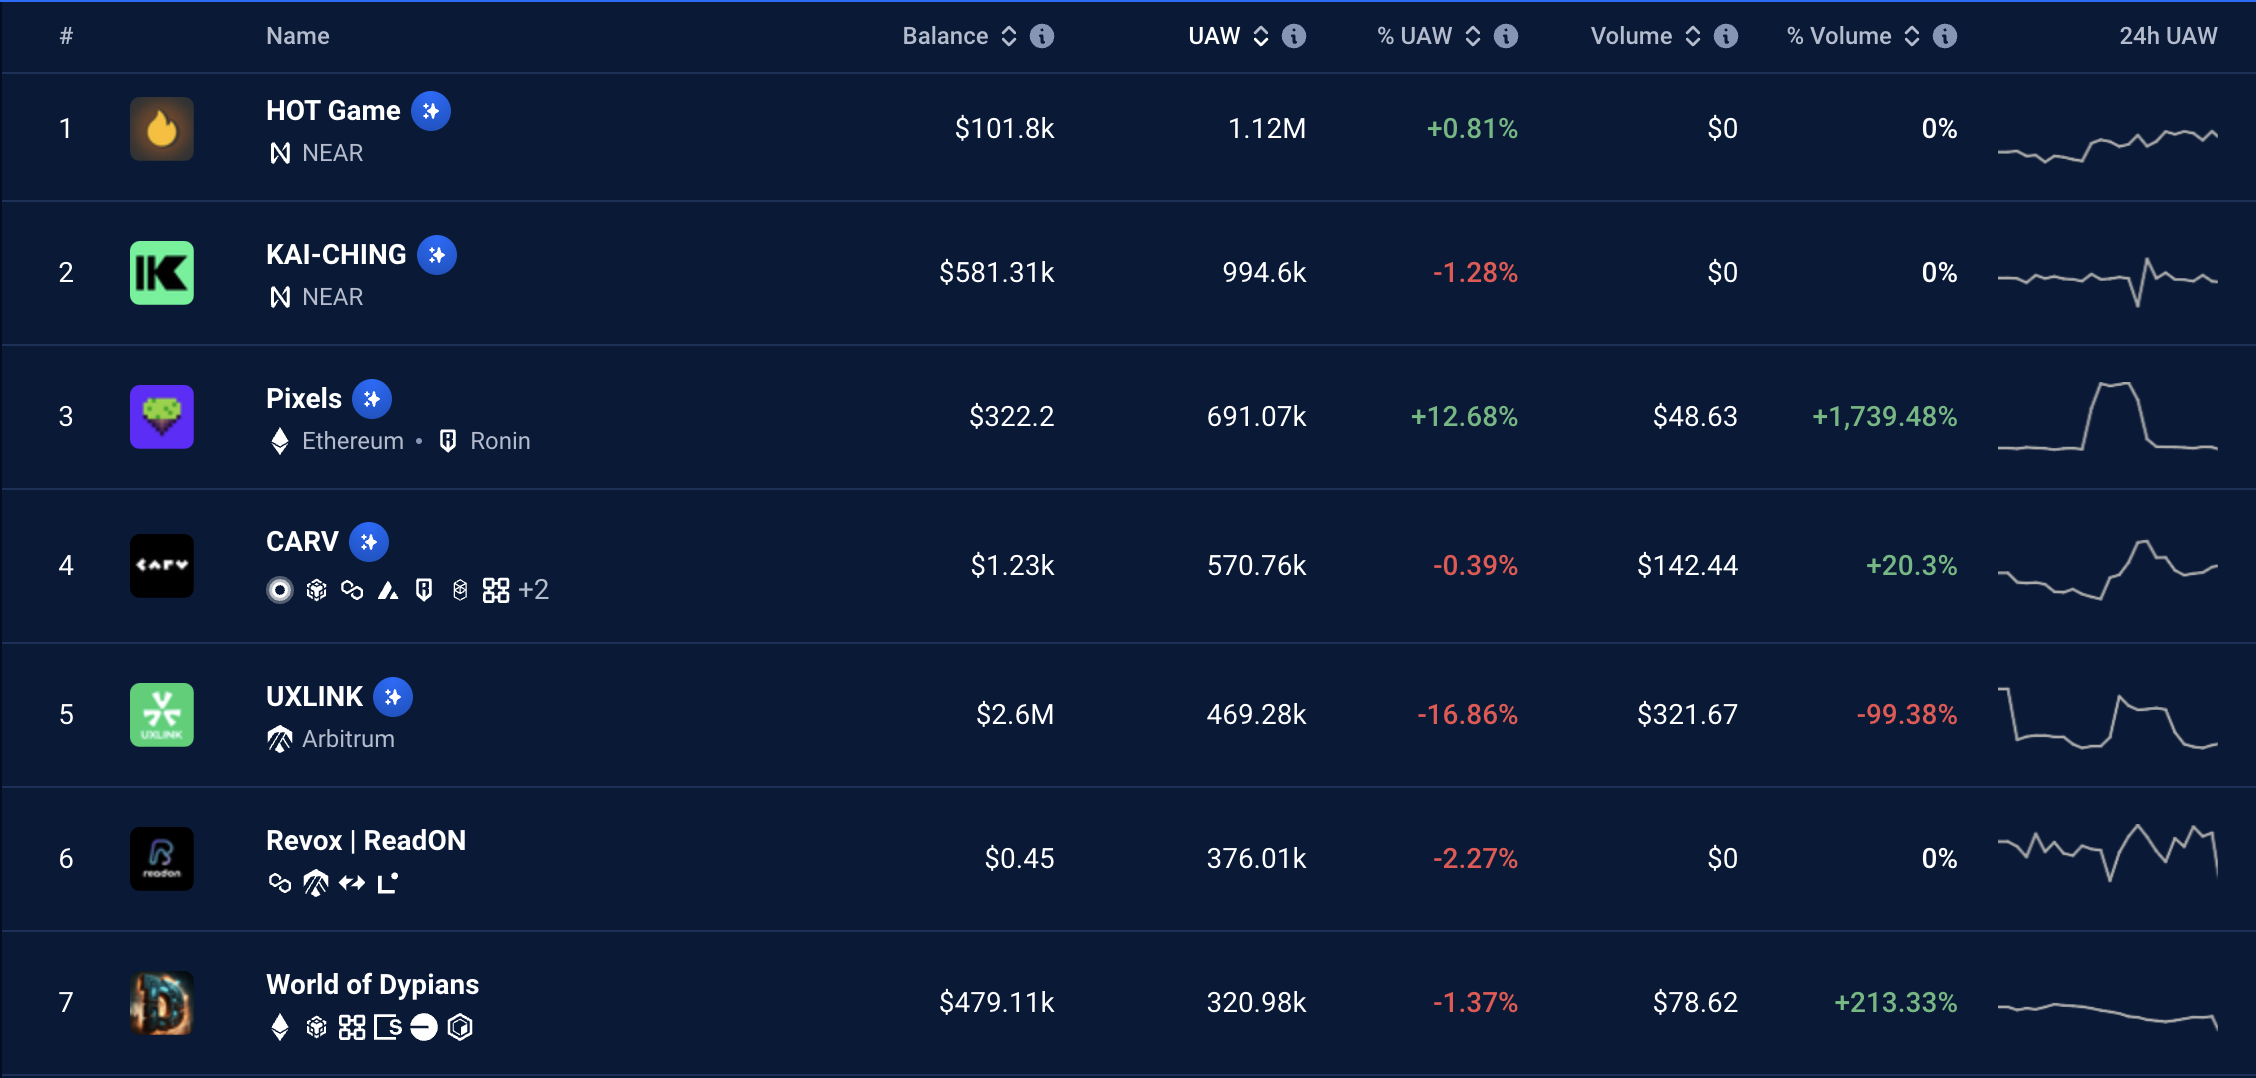Image resolution: width=2256 pixels, height=1078 pixels.
Task: Go to the Pixels dapp page
Action: (x=304, y=399)
